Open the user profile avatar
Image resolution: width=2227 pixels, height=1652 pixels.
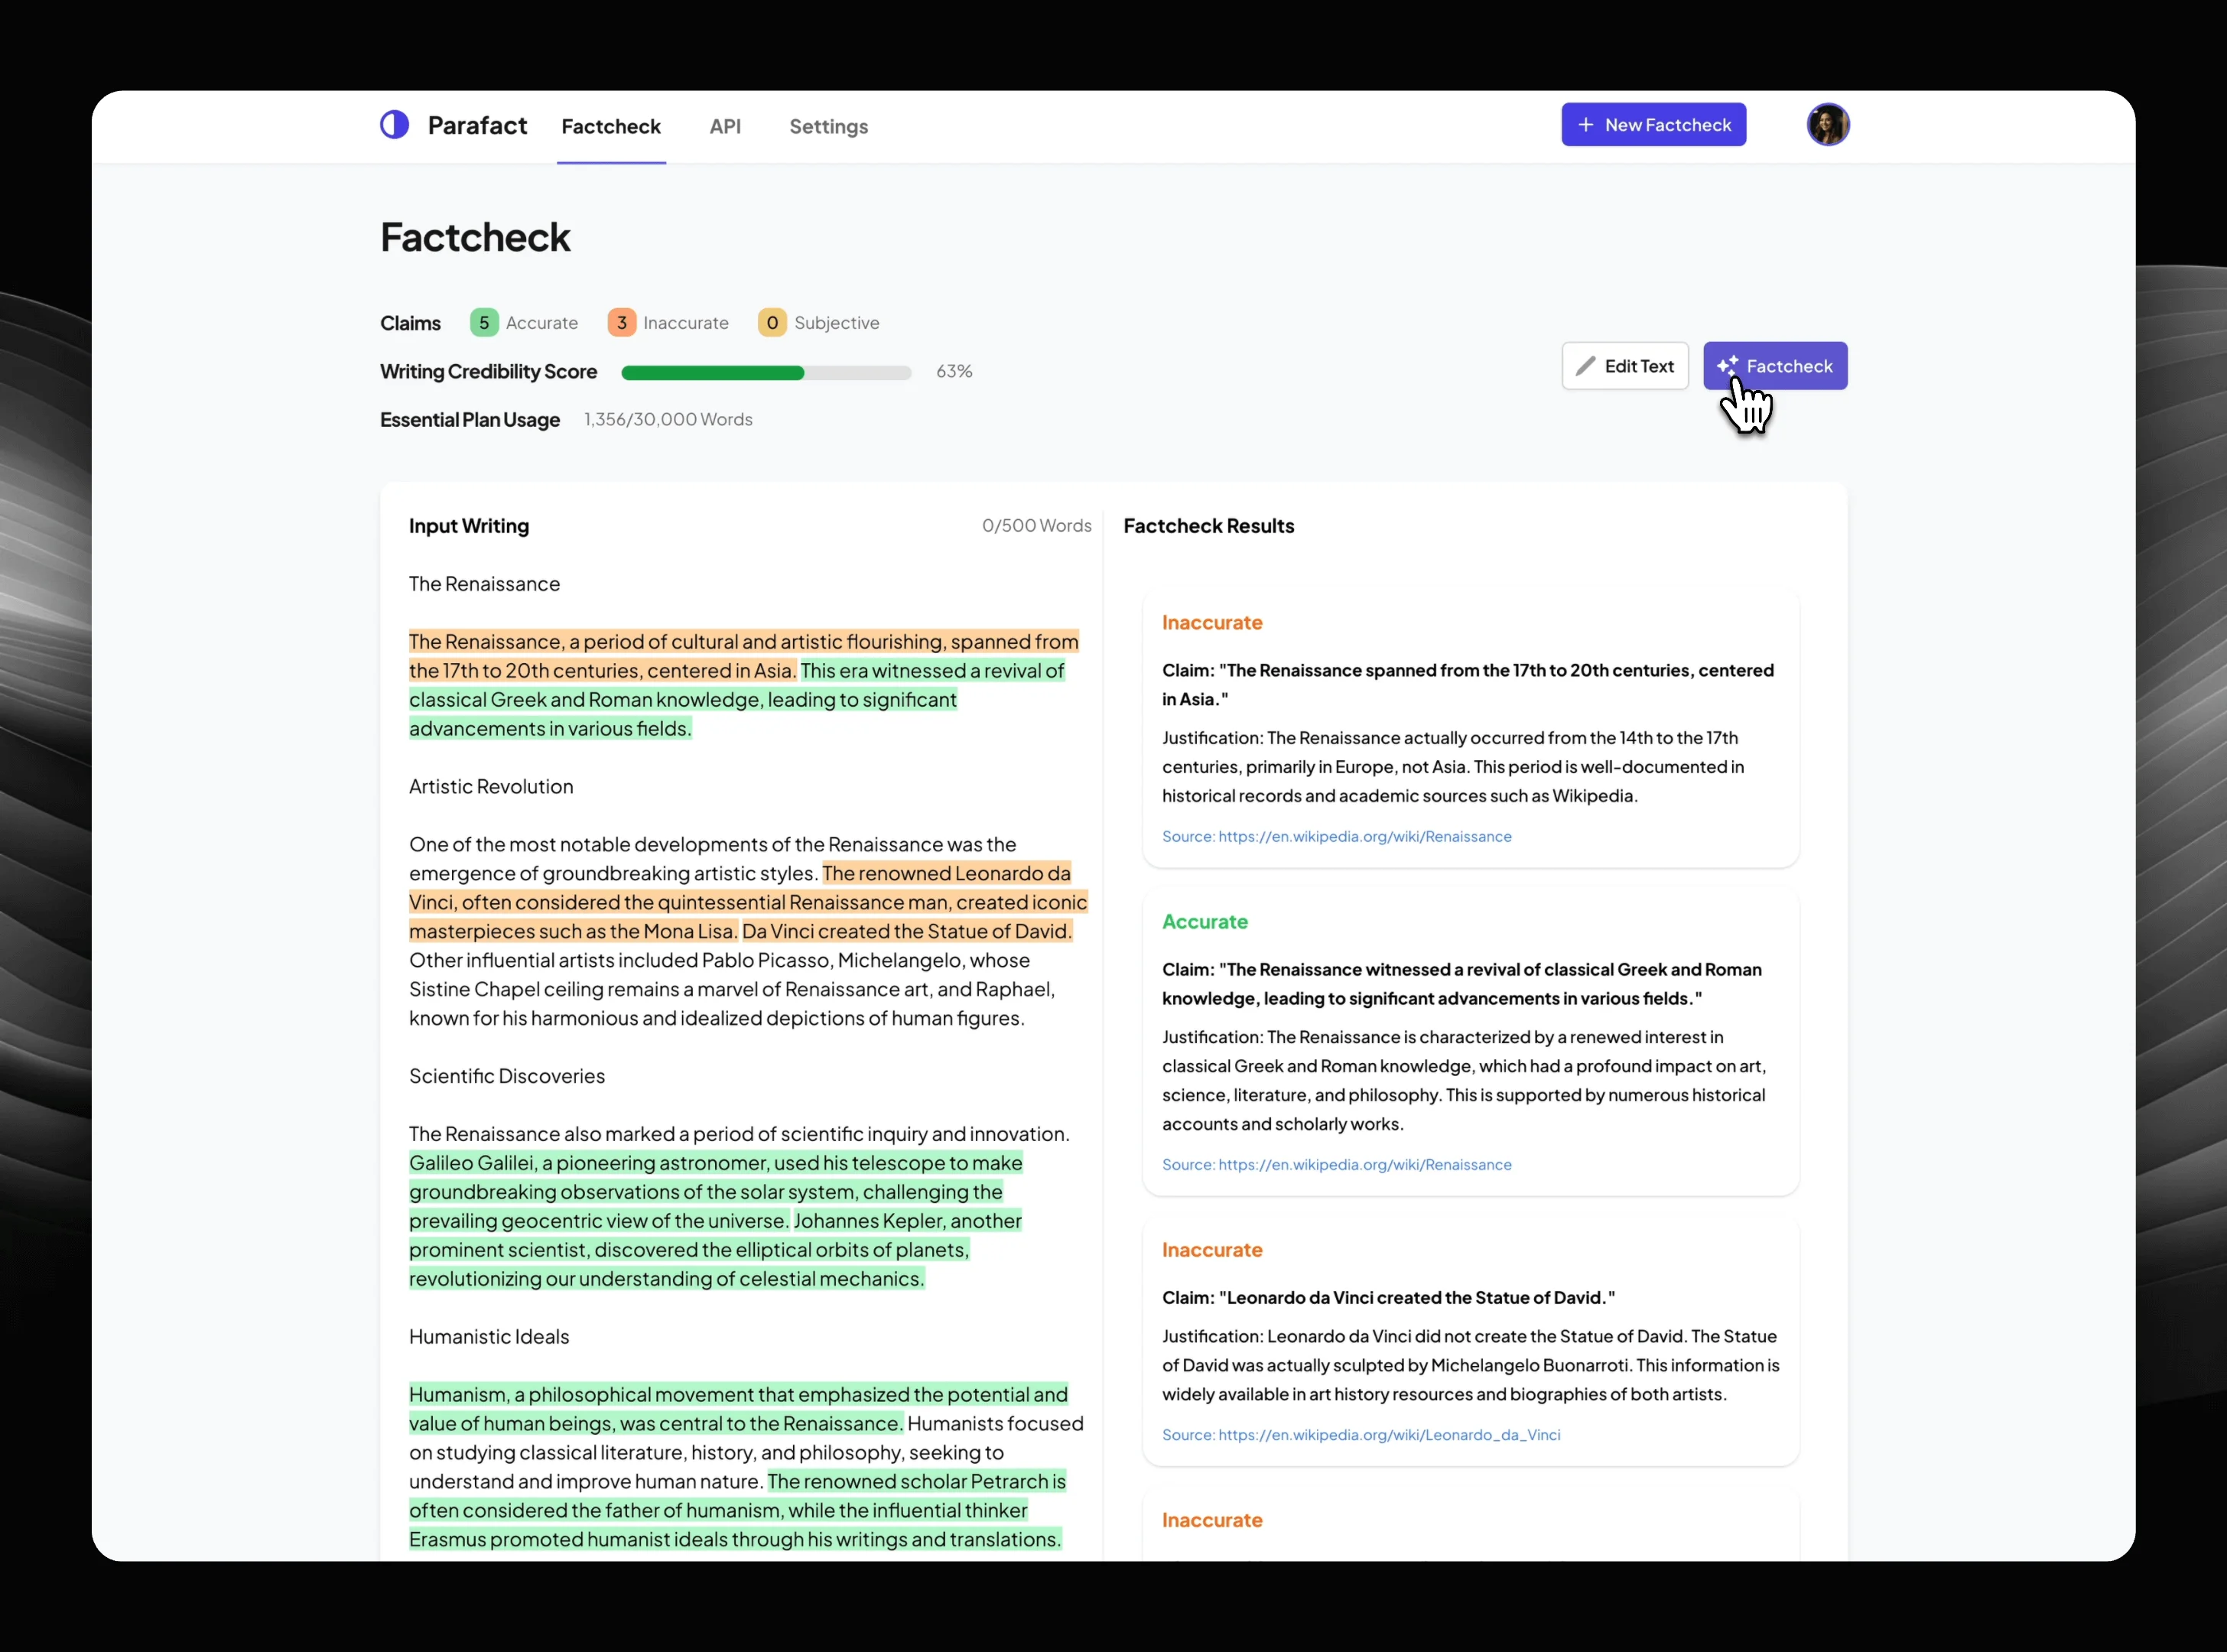(x=1827, y=125)
